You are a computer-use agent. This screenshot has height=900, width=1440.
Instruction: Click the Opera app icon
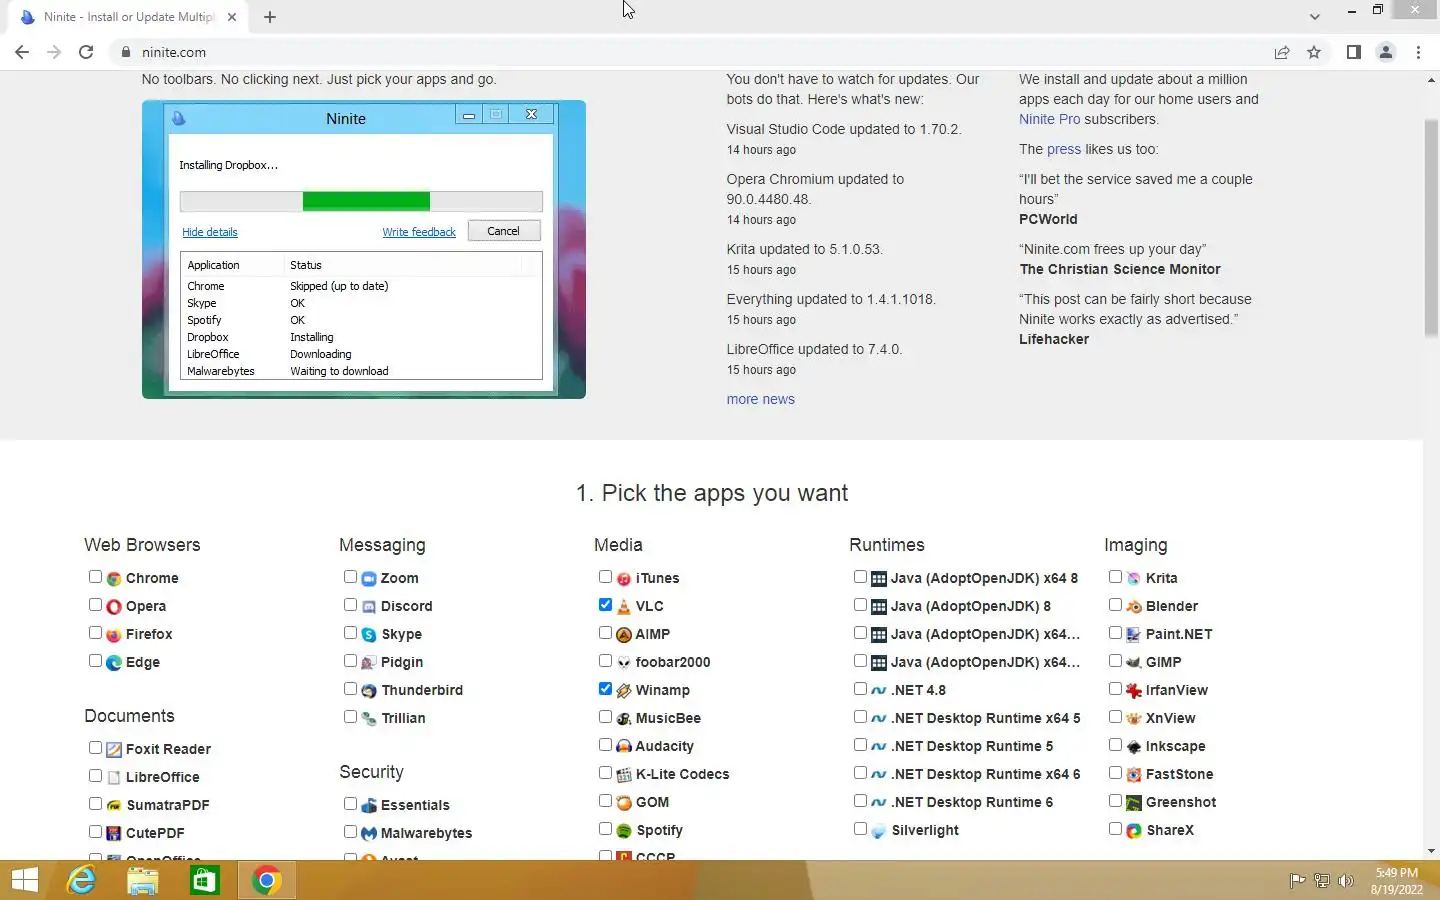tap(114, 606)
